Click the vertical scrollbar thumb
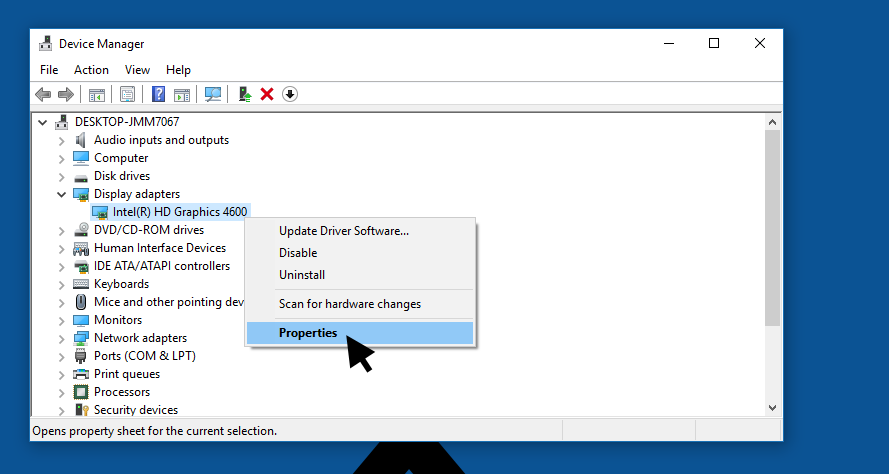This screenshot has height=474, width=889. 772,228
